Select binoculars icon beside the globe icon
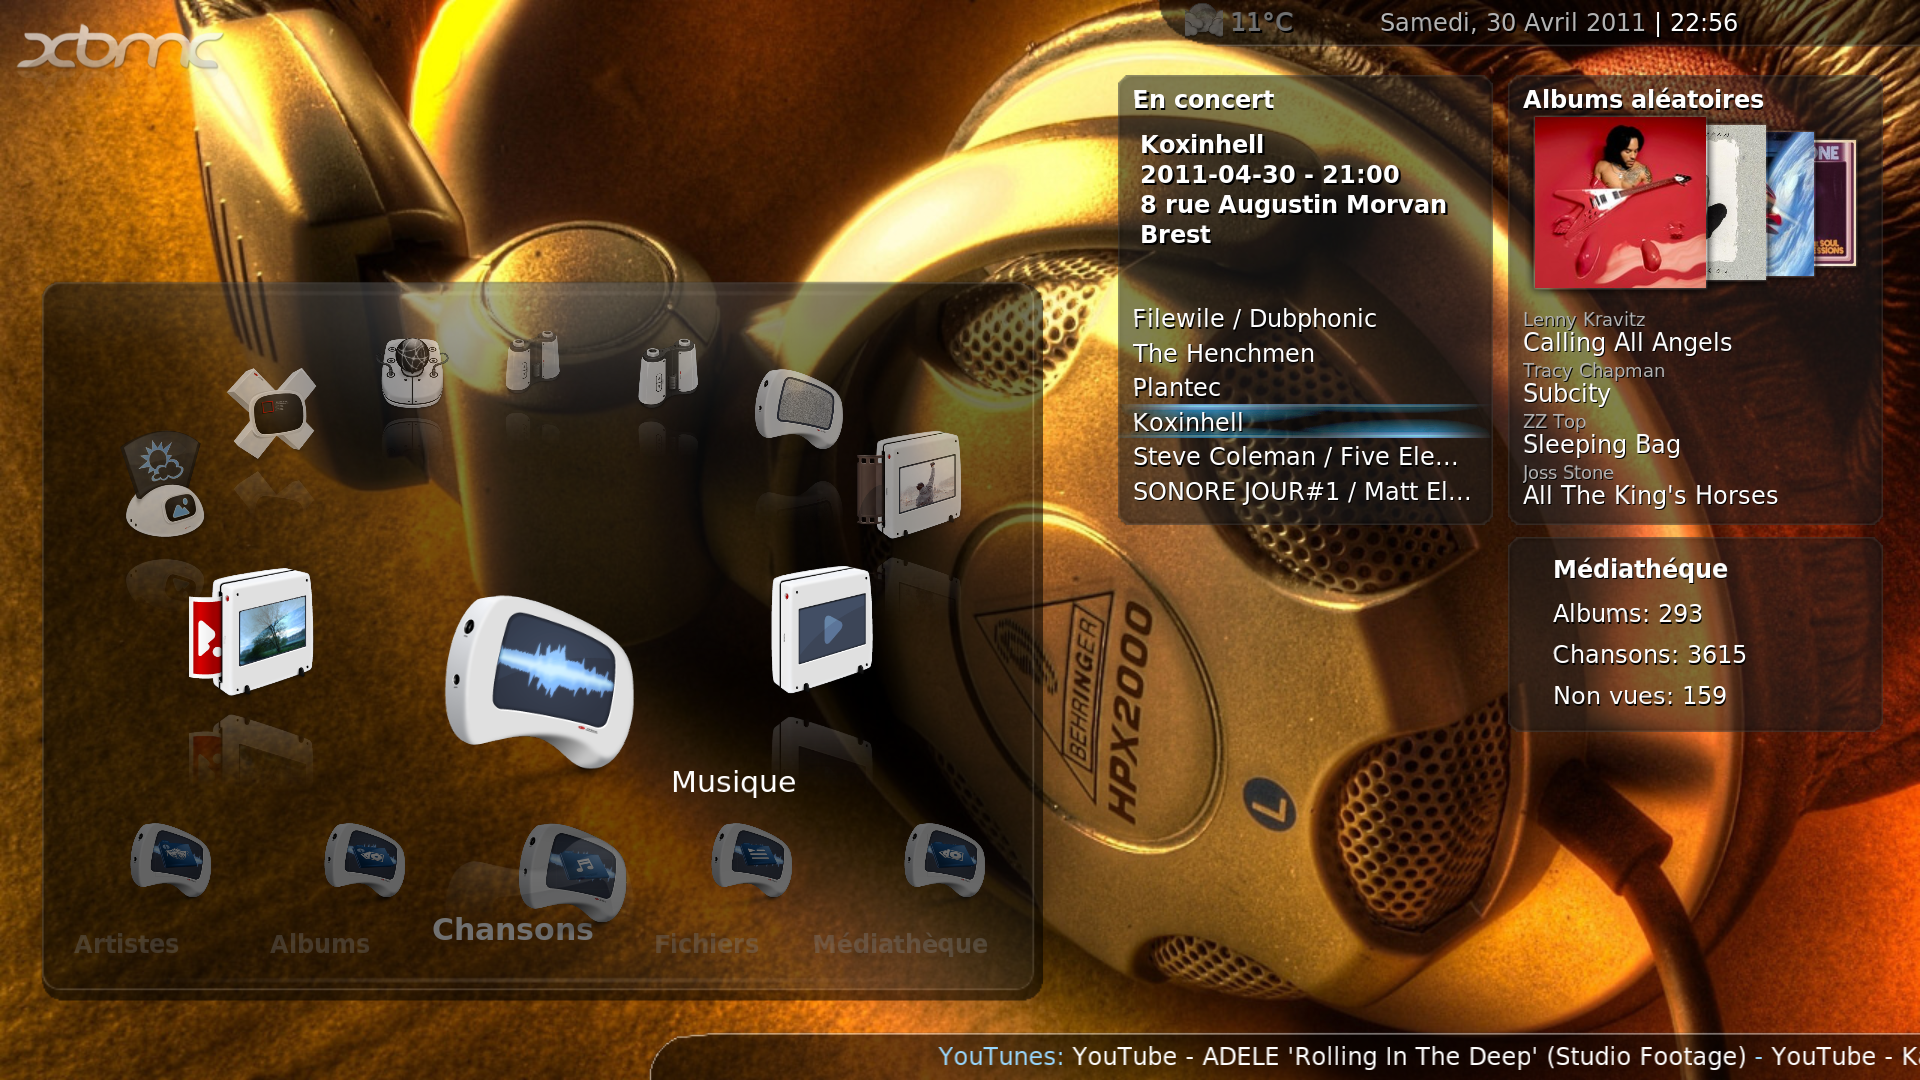1920x1080 pixels. [532, 360]
